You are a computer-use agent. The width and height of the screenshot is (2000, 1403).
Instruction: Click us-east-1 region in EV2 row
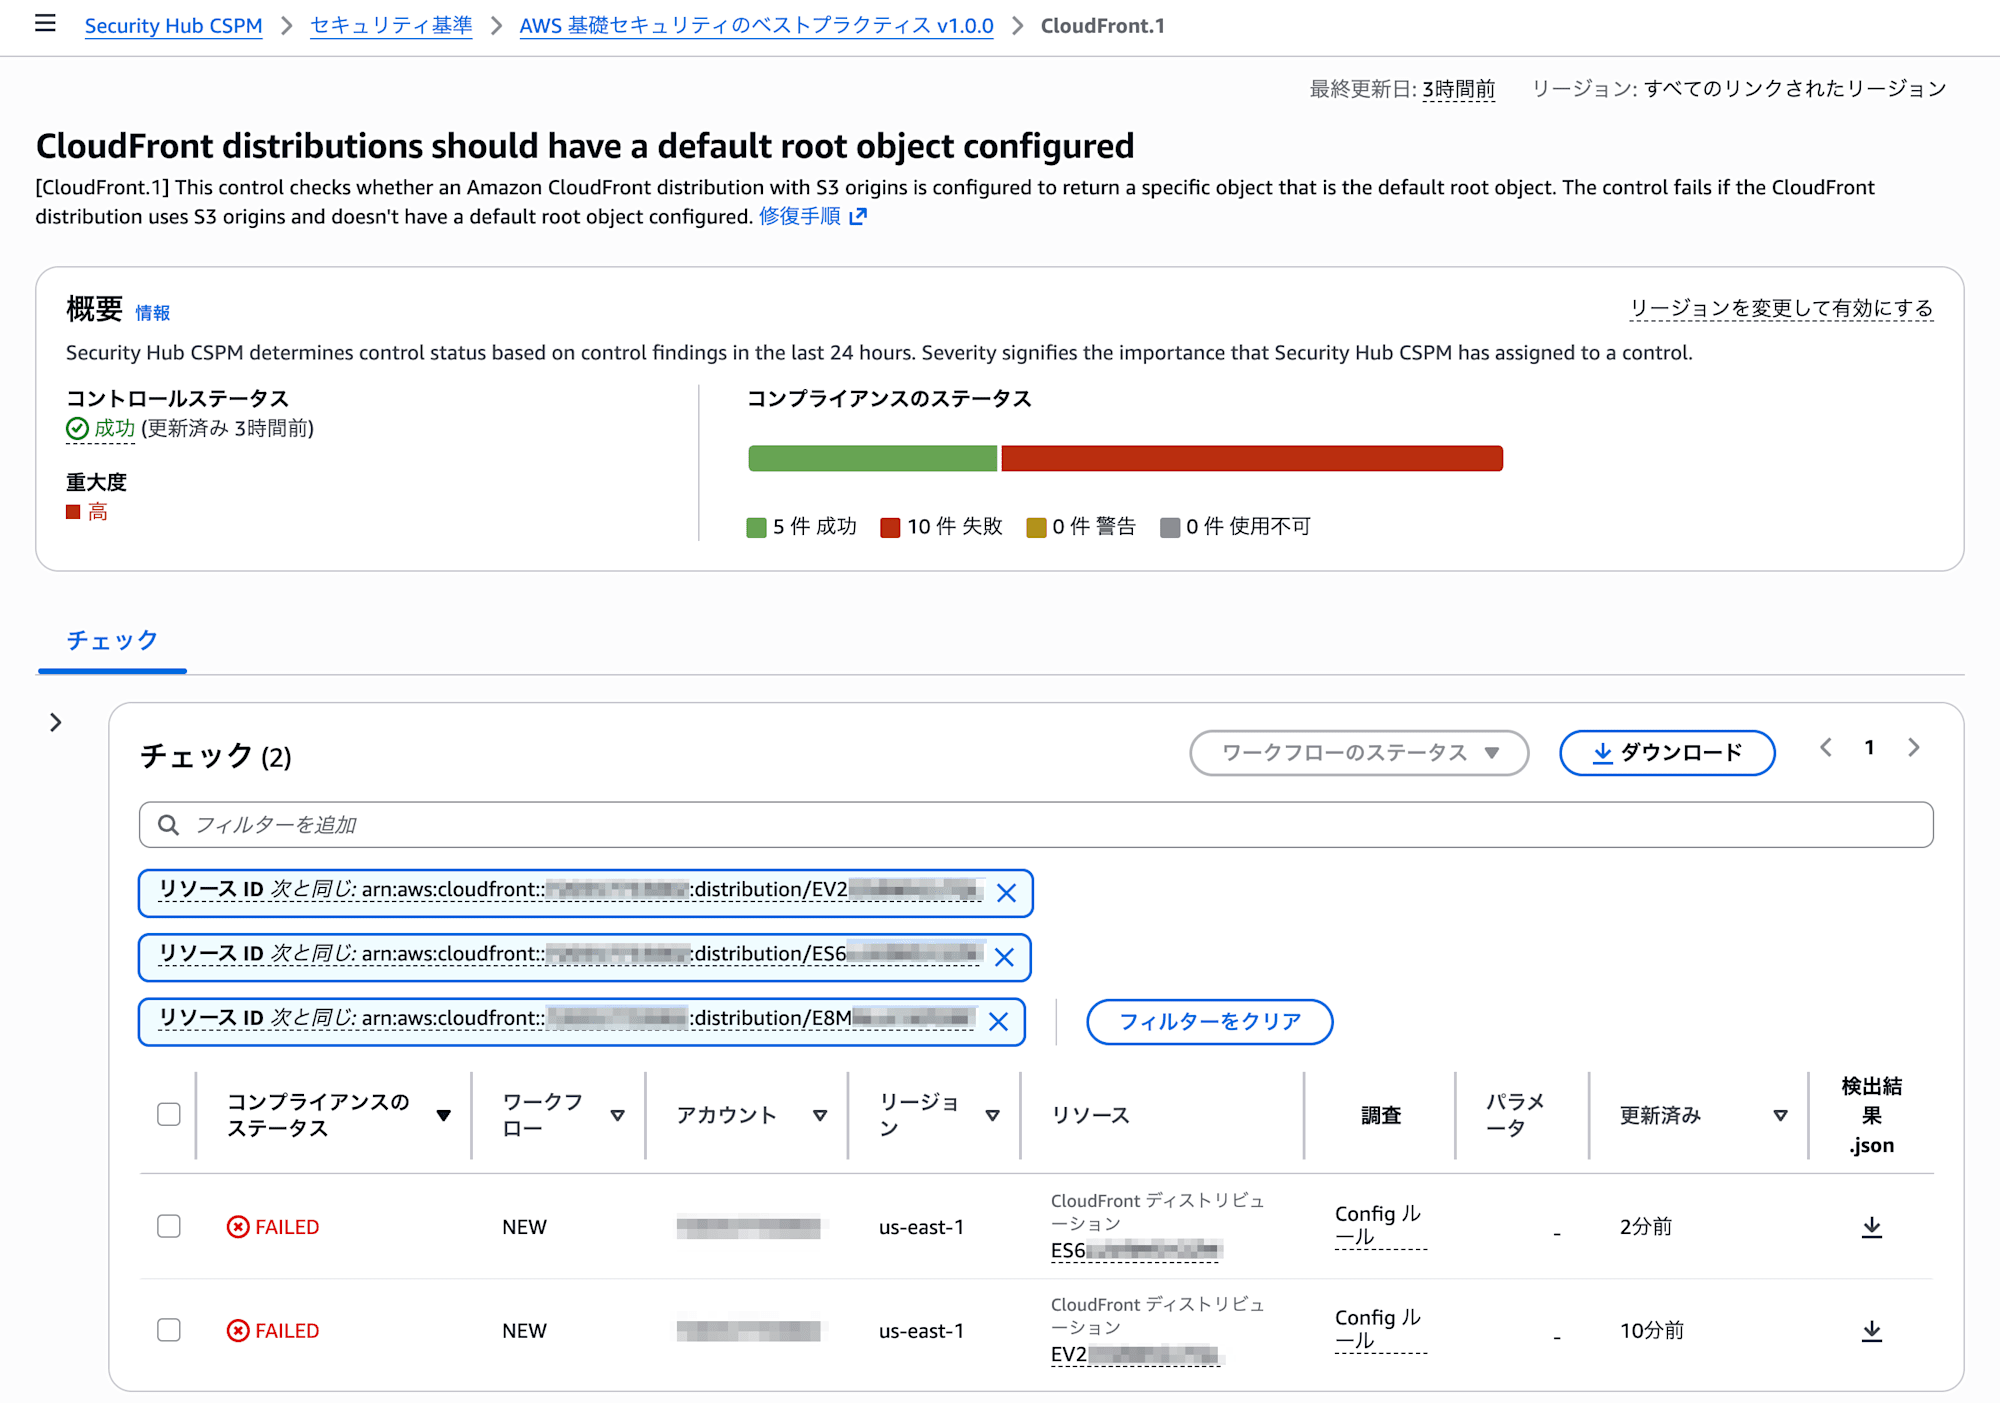click(921, 1331)
